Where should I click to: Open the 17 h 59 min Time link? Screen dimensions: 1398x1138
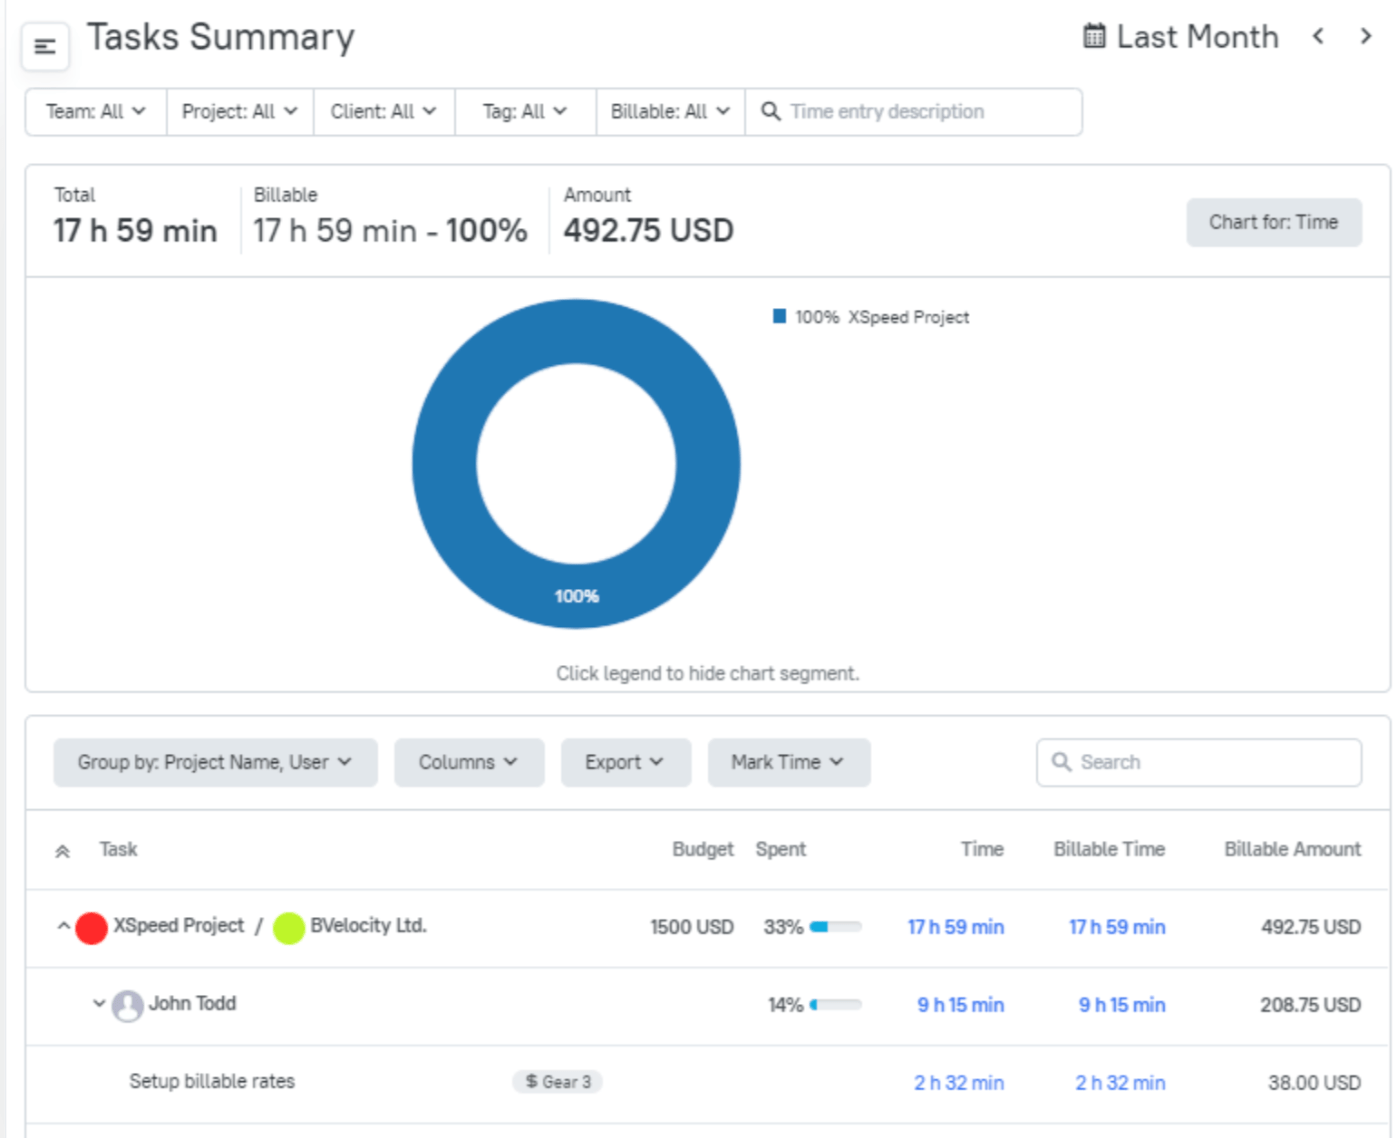[955, 927]
